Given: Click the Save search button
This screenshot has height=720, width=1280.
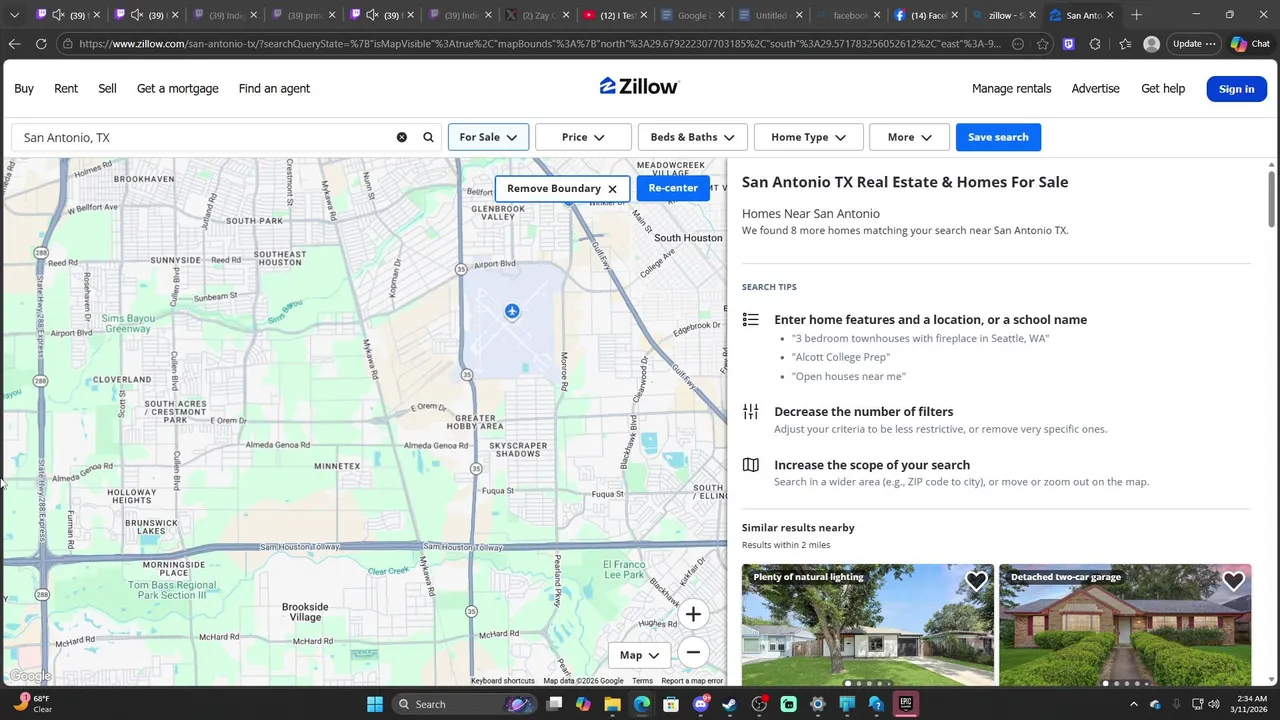Looking at the screenshot, I should coord(998,137).
